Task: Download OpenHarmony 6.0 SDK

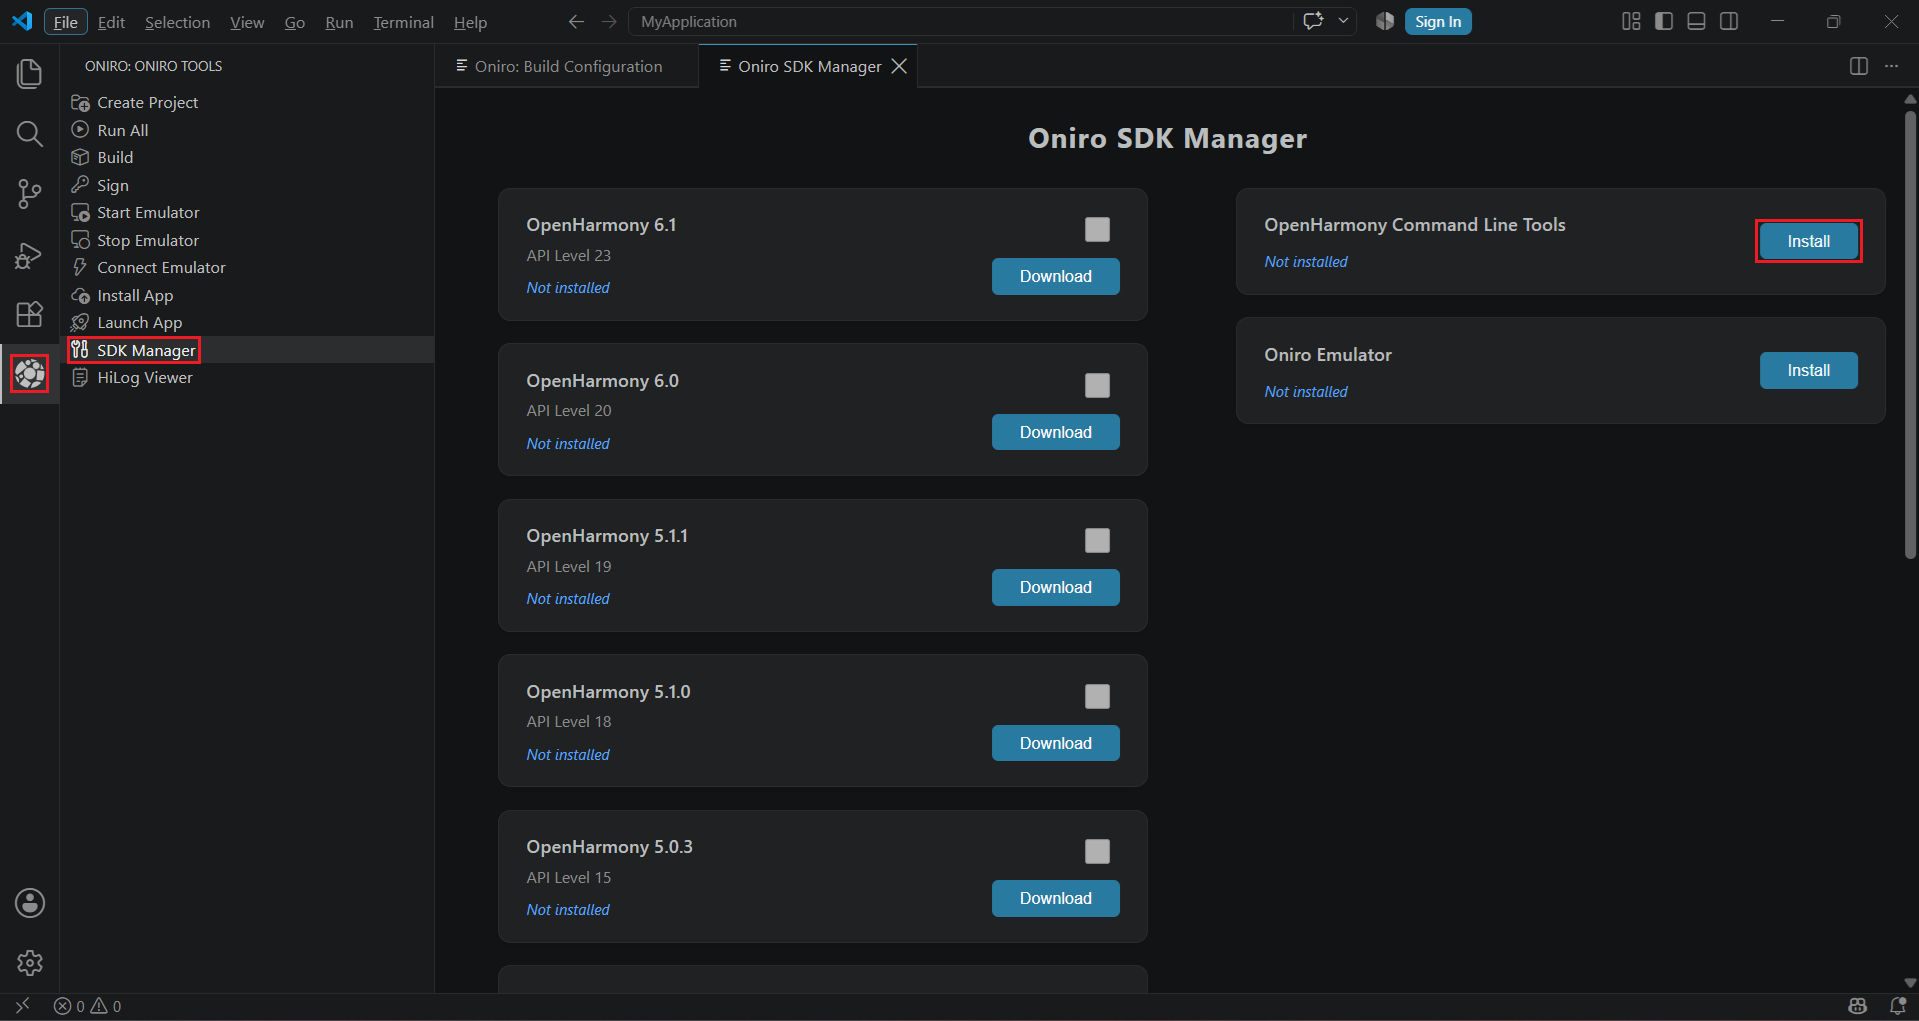Action: [x=1055, y=432]
